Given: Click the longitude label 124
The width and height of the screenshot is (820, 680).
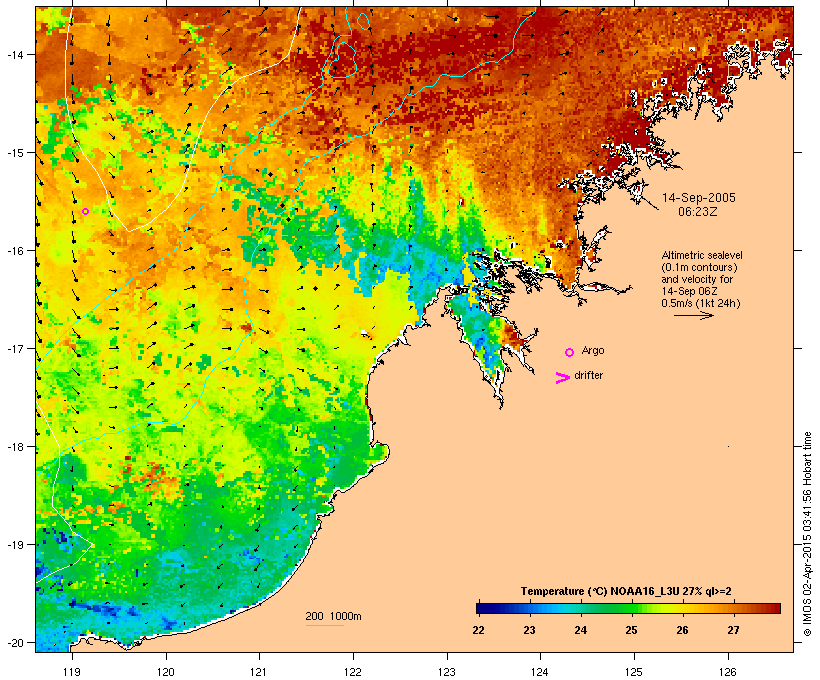Looking at the screenshot, I should point(540,672).
